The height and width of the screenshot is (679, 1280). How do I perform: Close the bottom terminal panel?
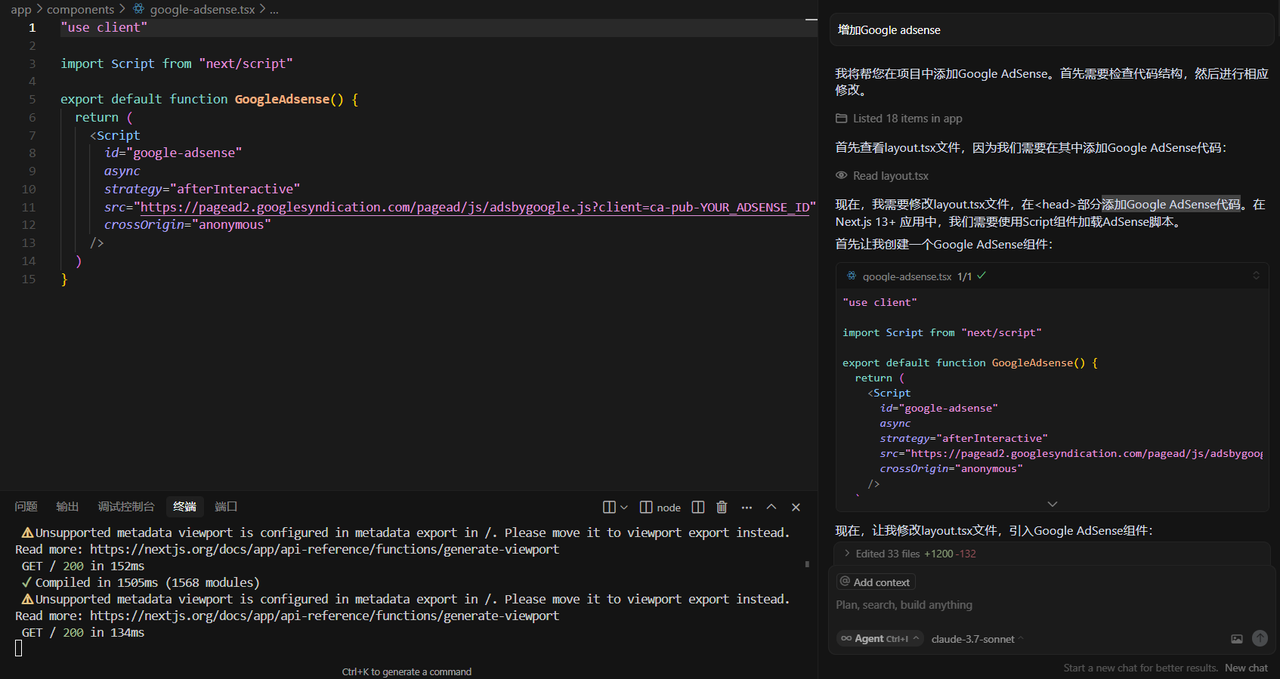796,507
